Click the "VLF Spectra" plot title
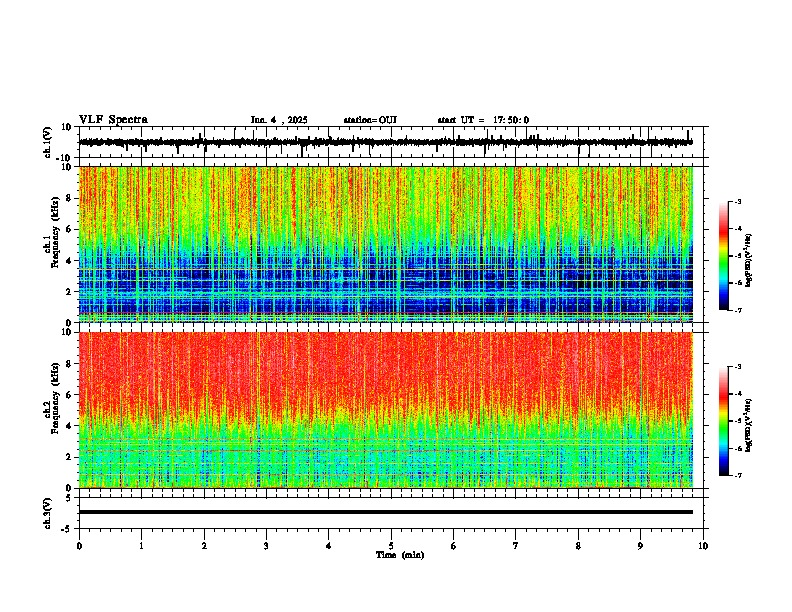The width and height of the screenshot is (792, 612). pos(113,120)
